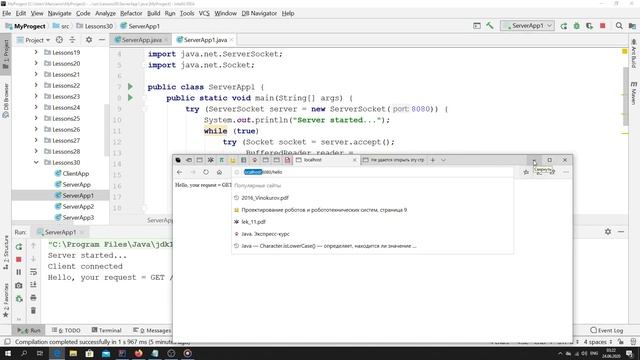Open Run panel settings gear

point(608,232)
